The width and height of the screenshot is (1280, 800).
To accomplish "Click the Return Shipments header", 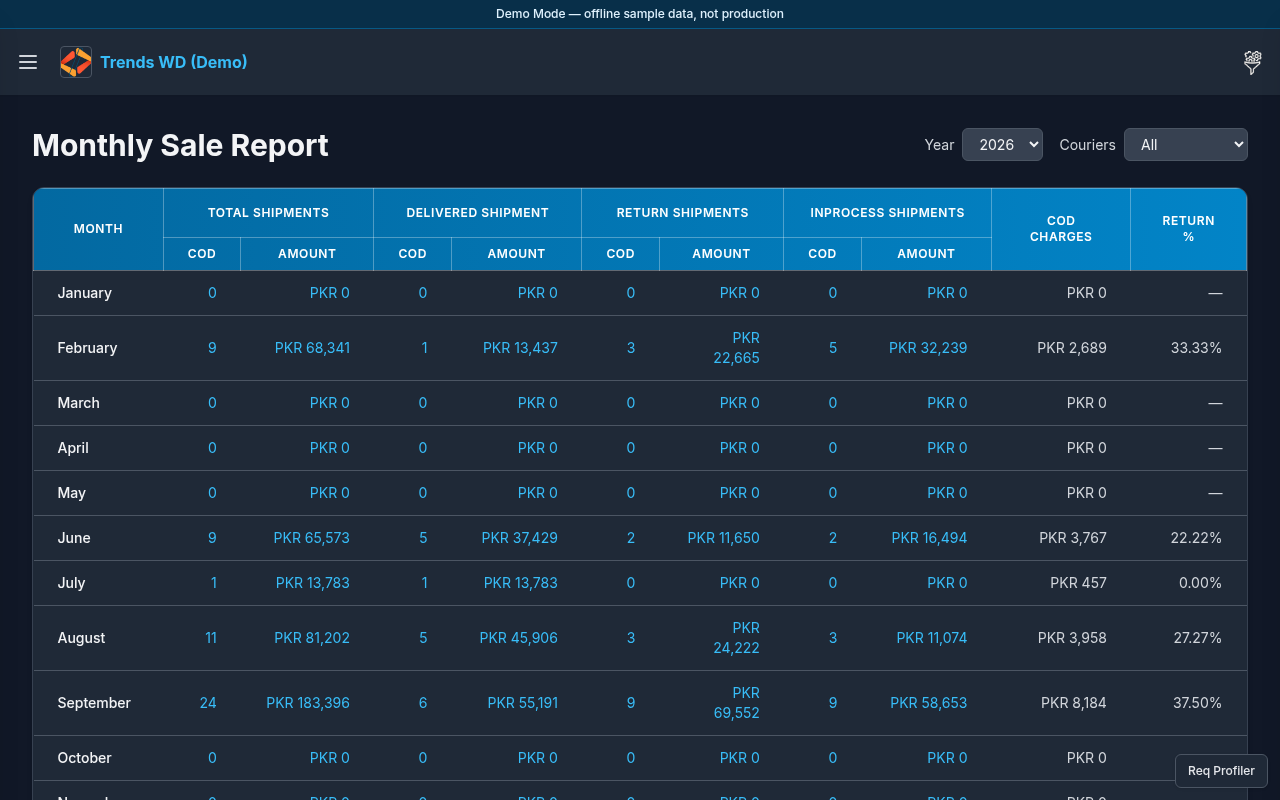I will (682, 213).
